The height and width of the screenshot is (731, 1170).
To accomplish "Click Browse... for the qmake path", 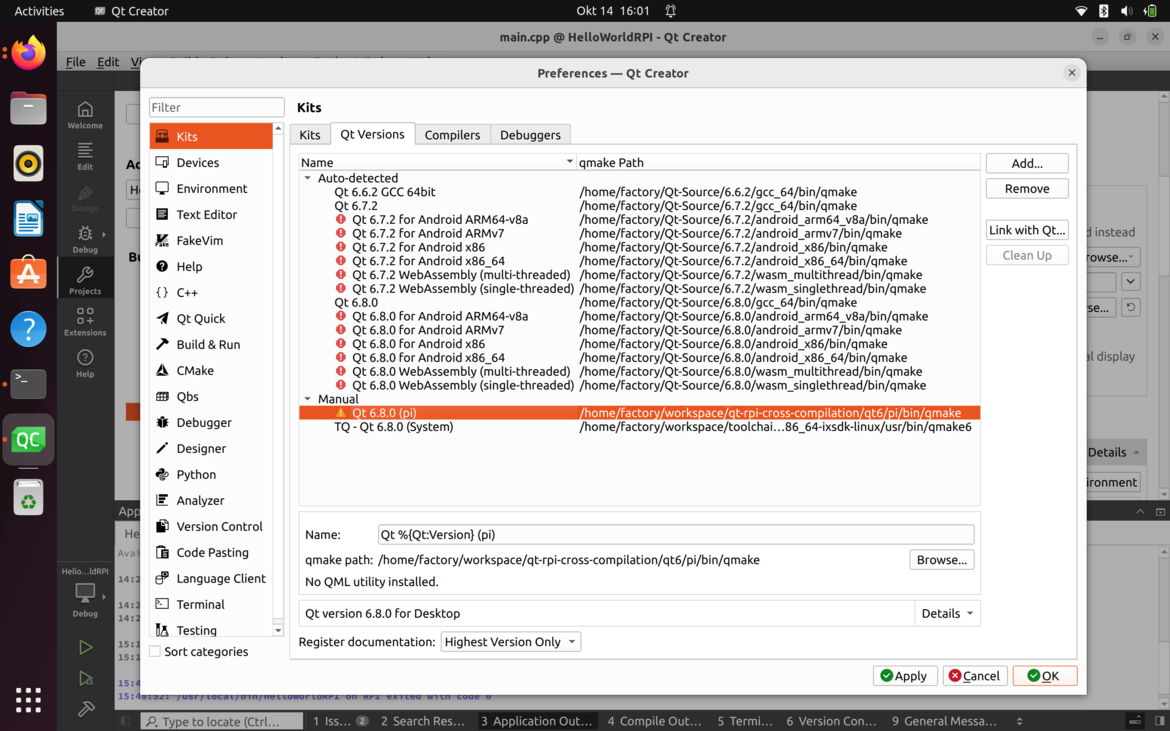I will 942,559.
